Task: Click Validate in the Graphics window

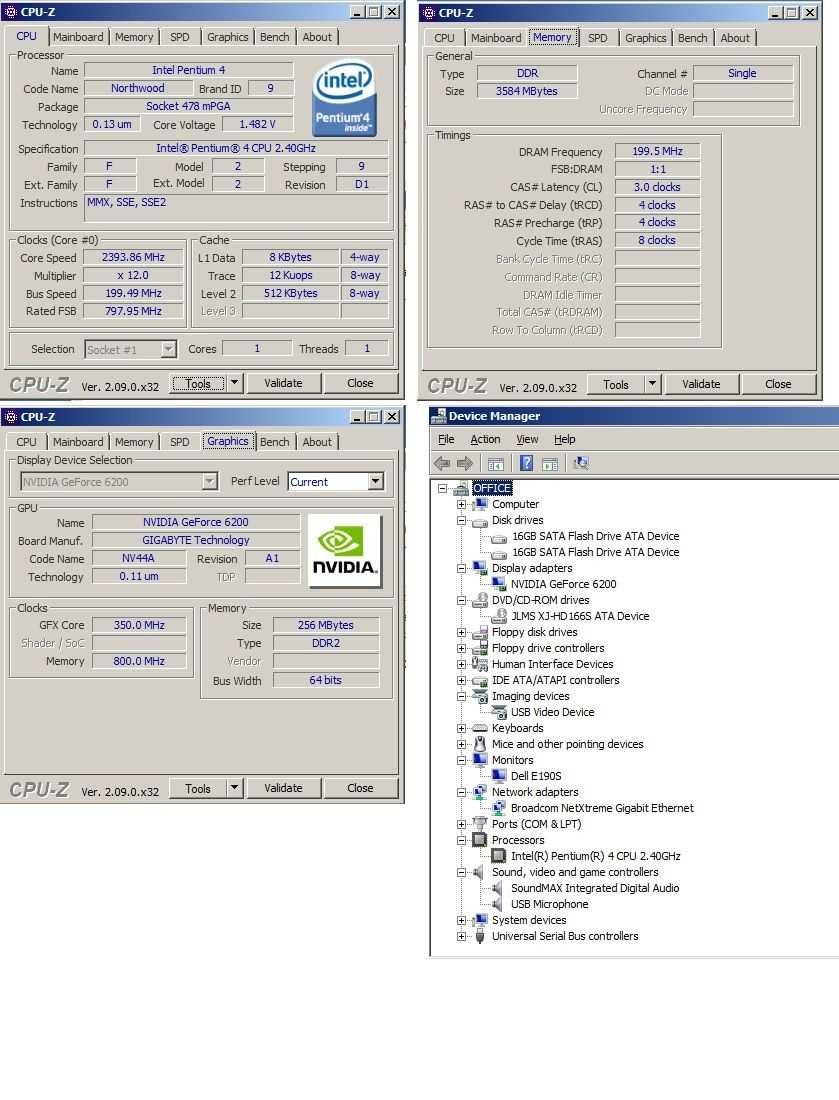Action: coord(283,788)
